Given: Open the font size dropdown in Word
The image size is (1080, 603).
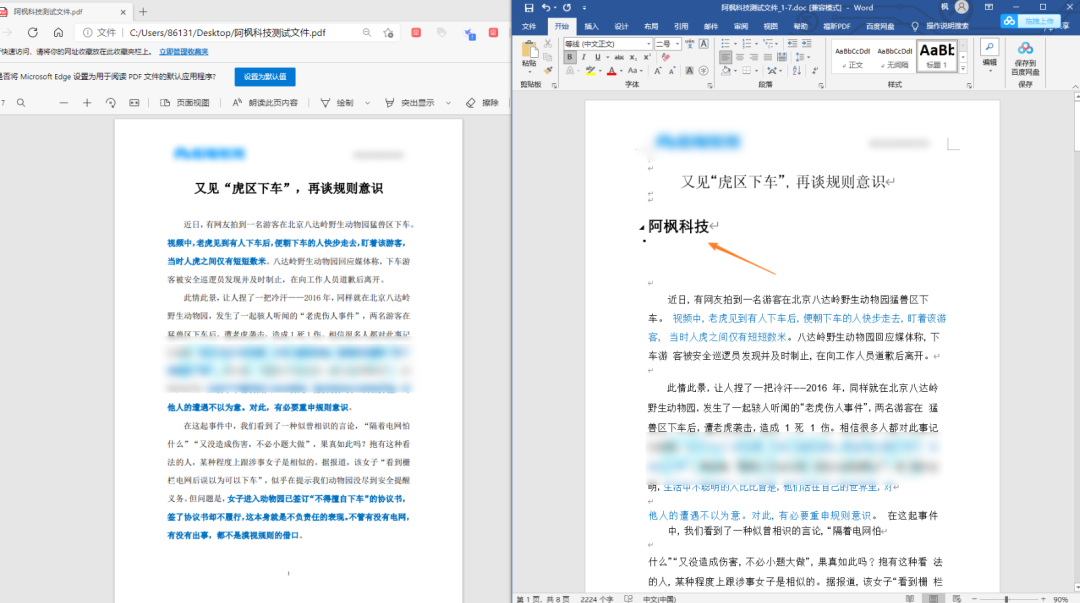Looking at the screenshot, I should (677, 43).
